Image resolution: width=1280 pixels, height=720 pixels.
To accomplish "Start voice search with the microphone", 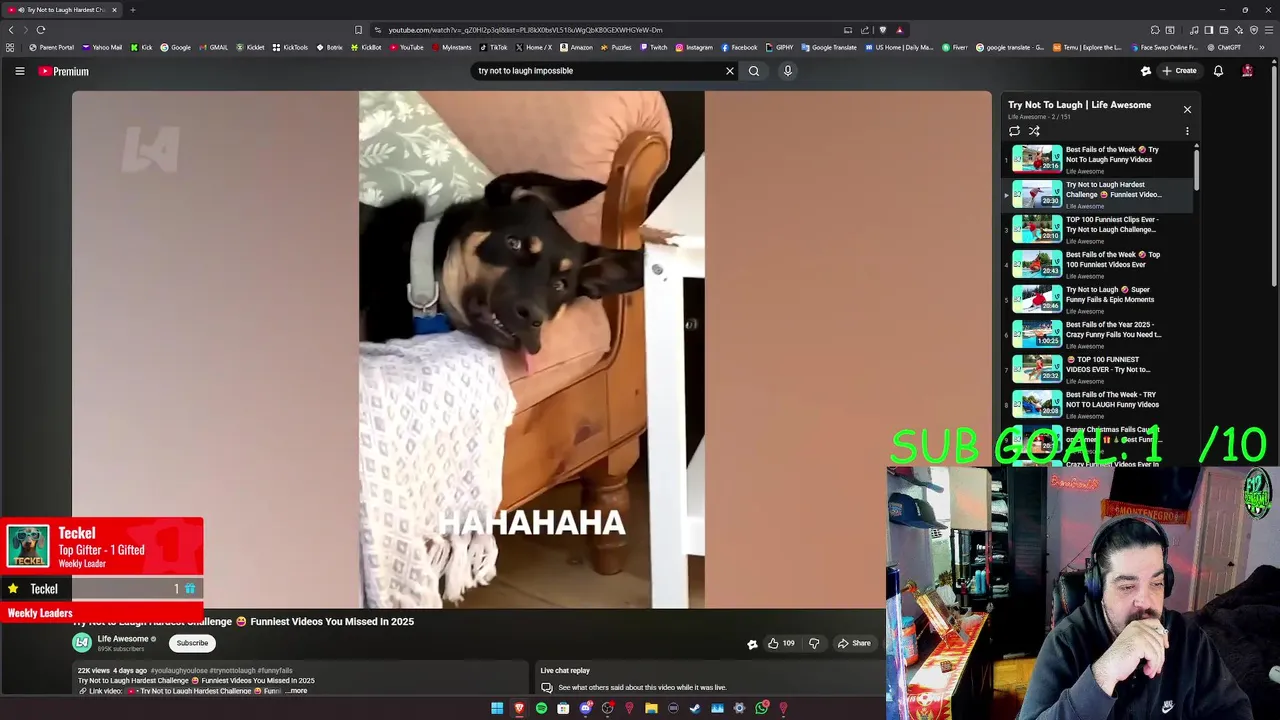I will [787, 71].
